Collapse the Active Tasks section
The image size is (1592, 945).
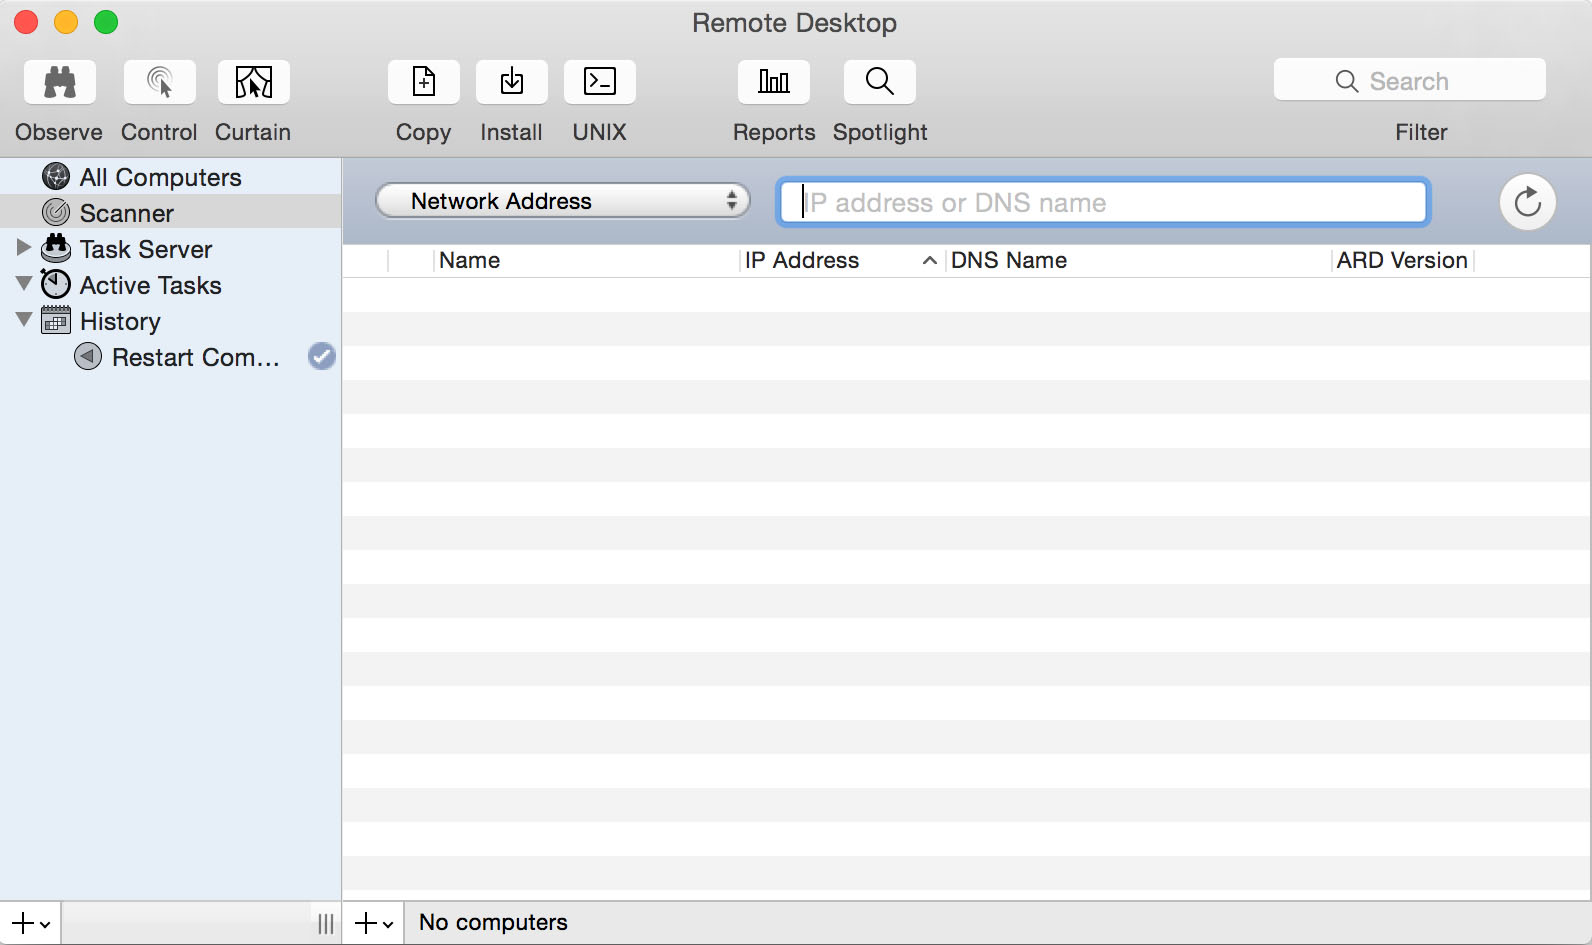coord(24,284)
